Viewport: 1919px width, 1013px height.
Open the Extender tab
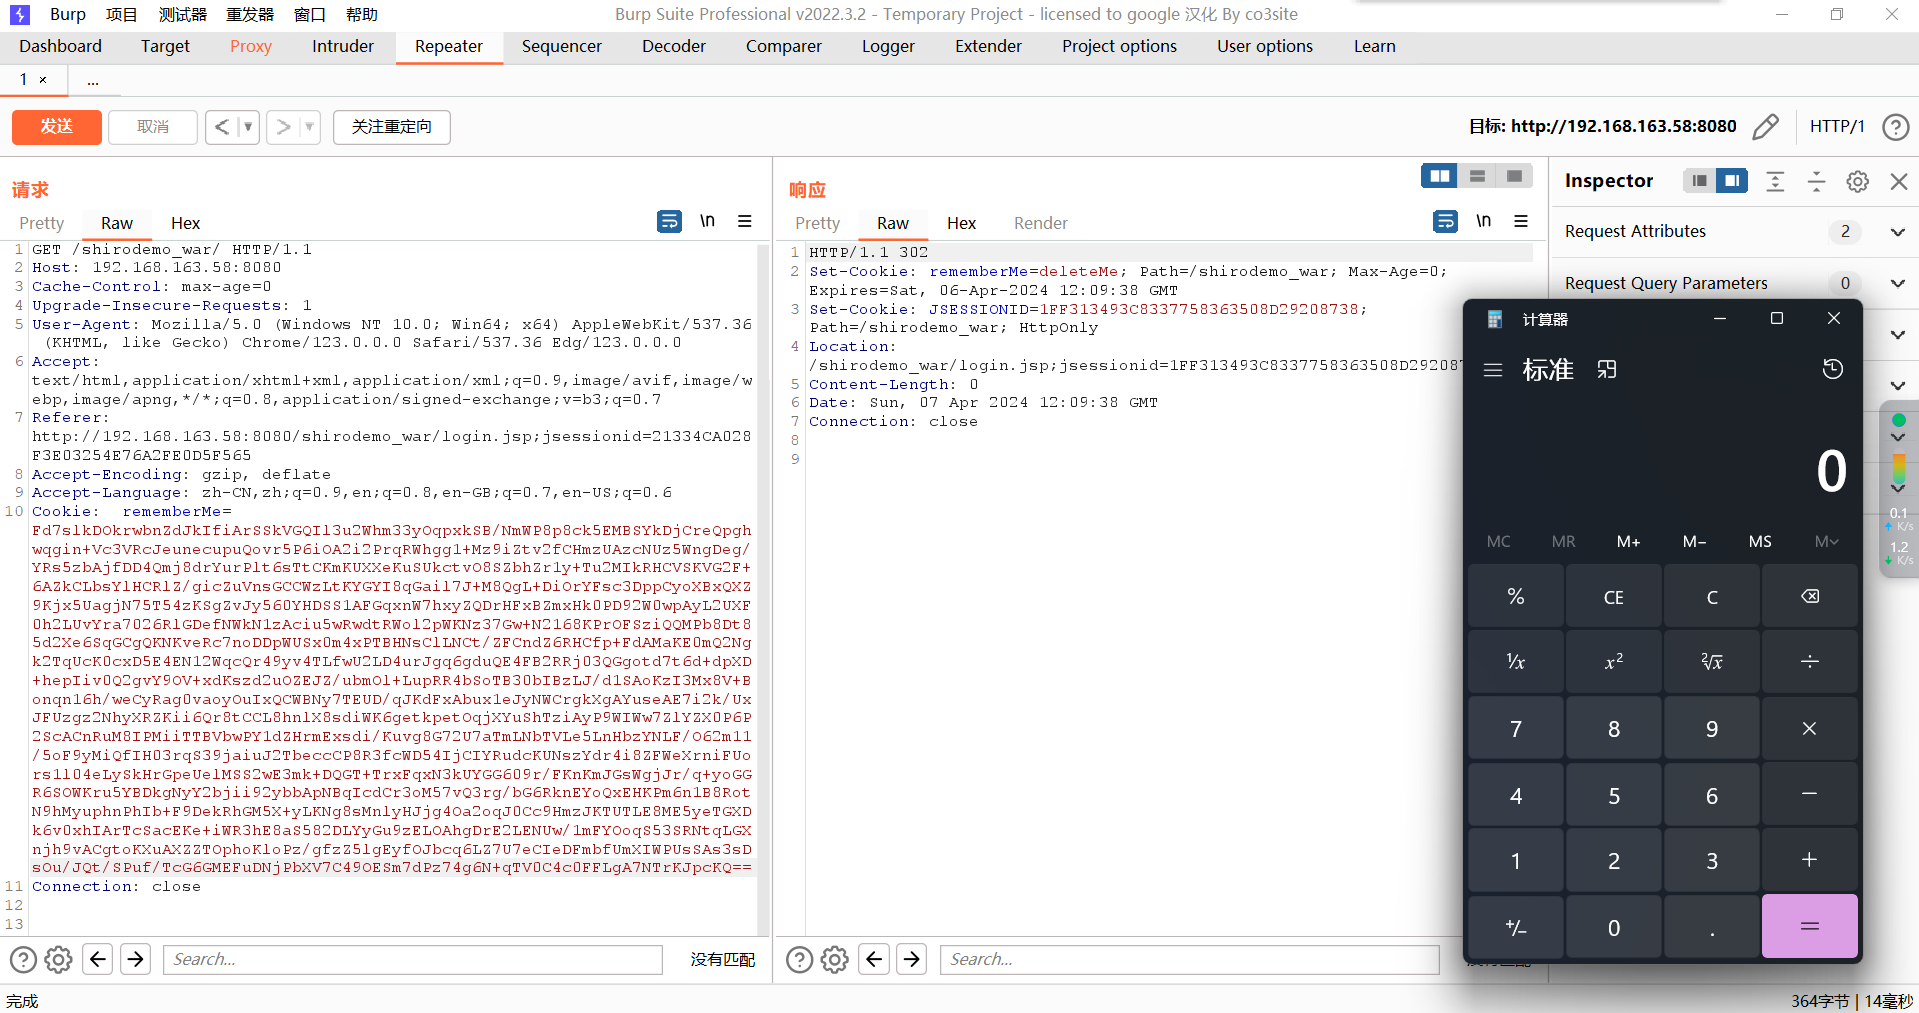pyautogui.click(x=988, y=46)
